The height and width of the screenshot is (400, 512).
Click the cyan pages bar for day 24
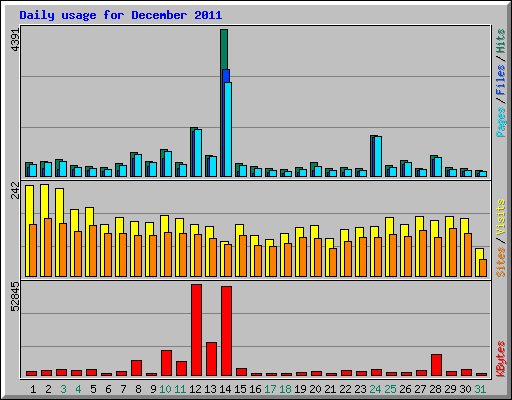[x=378, y=156]
